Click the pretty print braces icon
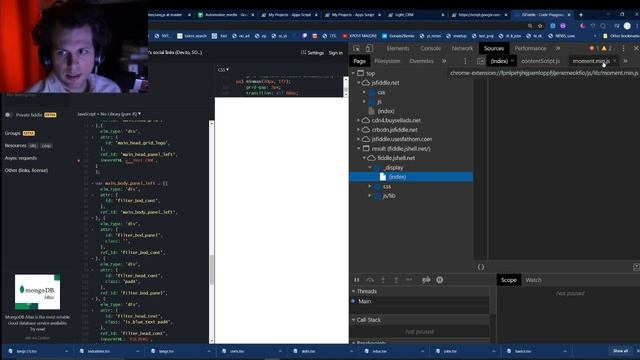The image size is (640, 360). [x=481, y=267]
